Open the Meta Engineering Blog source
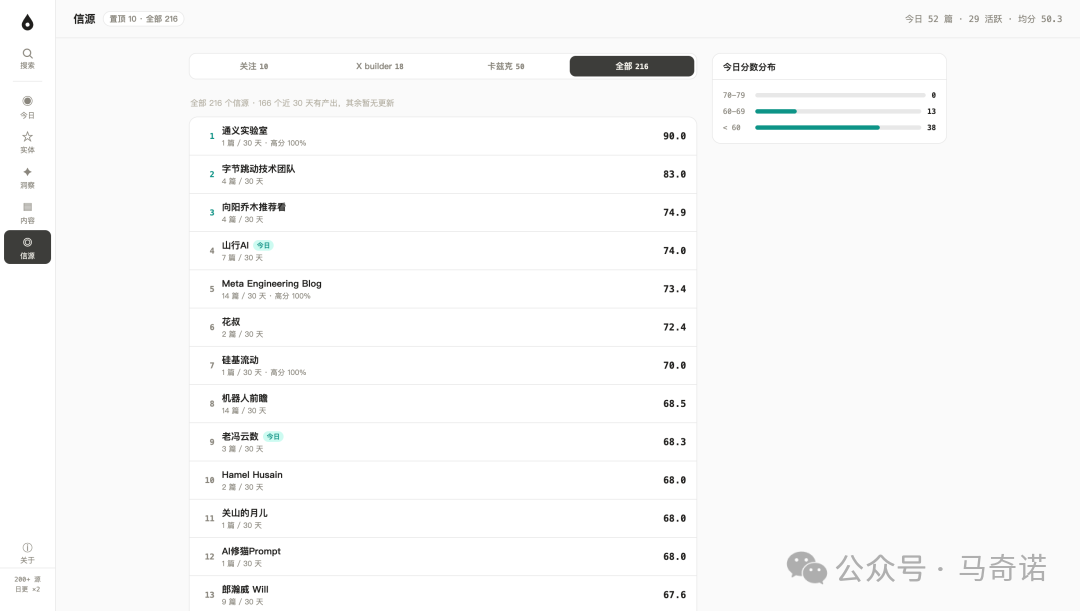 click(443, 289)
